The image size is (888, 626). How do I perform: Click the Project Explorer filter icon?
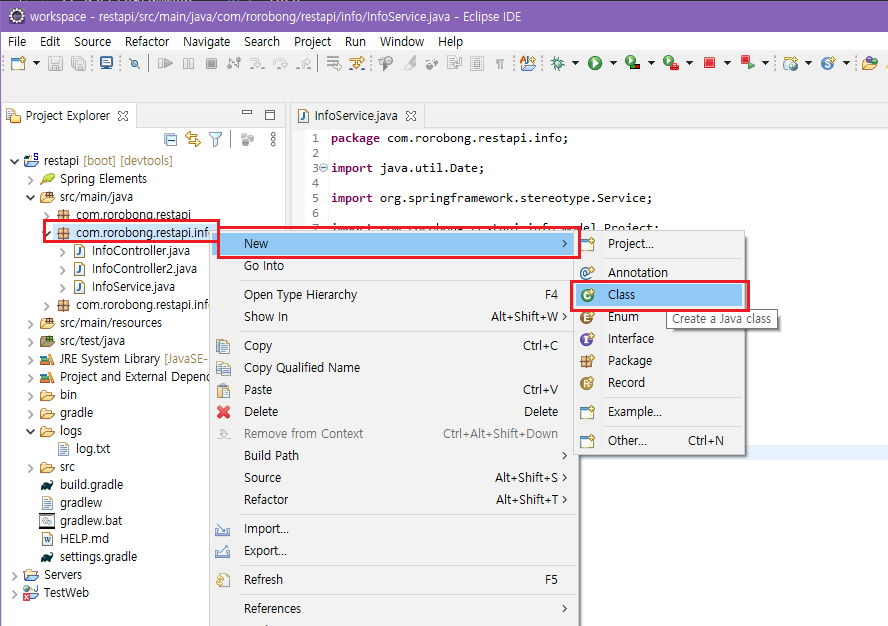[x=216, y=139]
